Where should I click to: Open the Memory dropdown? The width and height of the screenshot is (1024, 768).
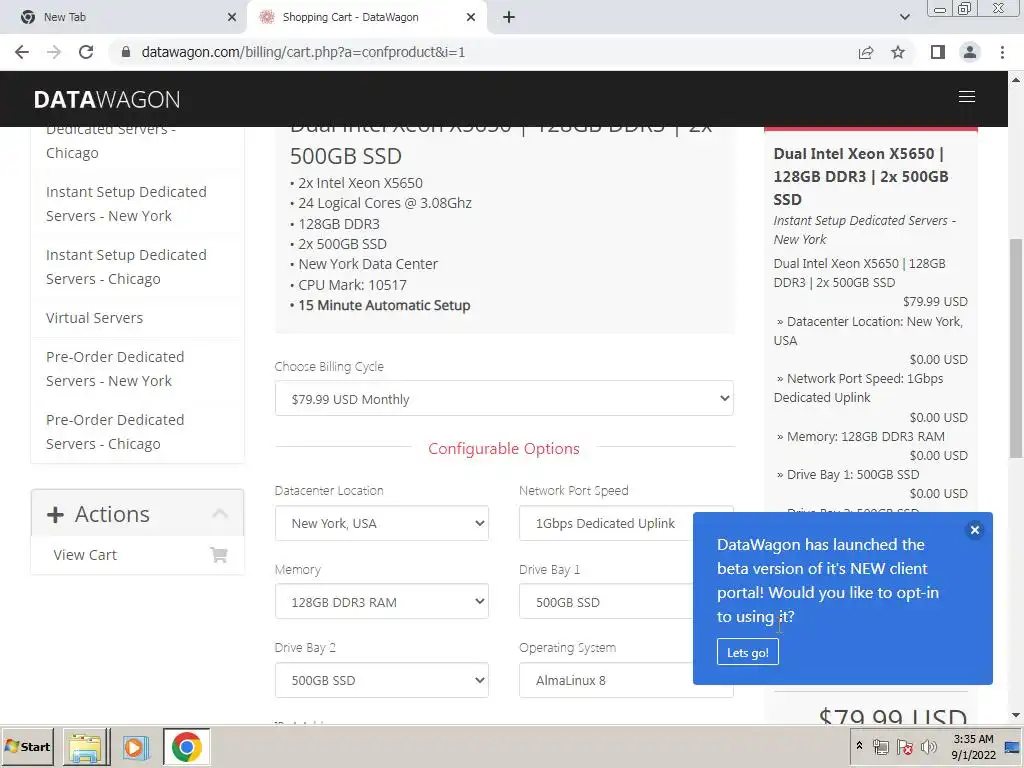click(381, 601)
